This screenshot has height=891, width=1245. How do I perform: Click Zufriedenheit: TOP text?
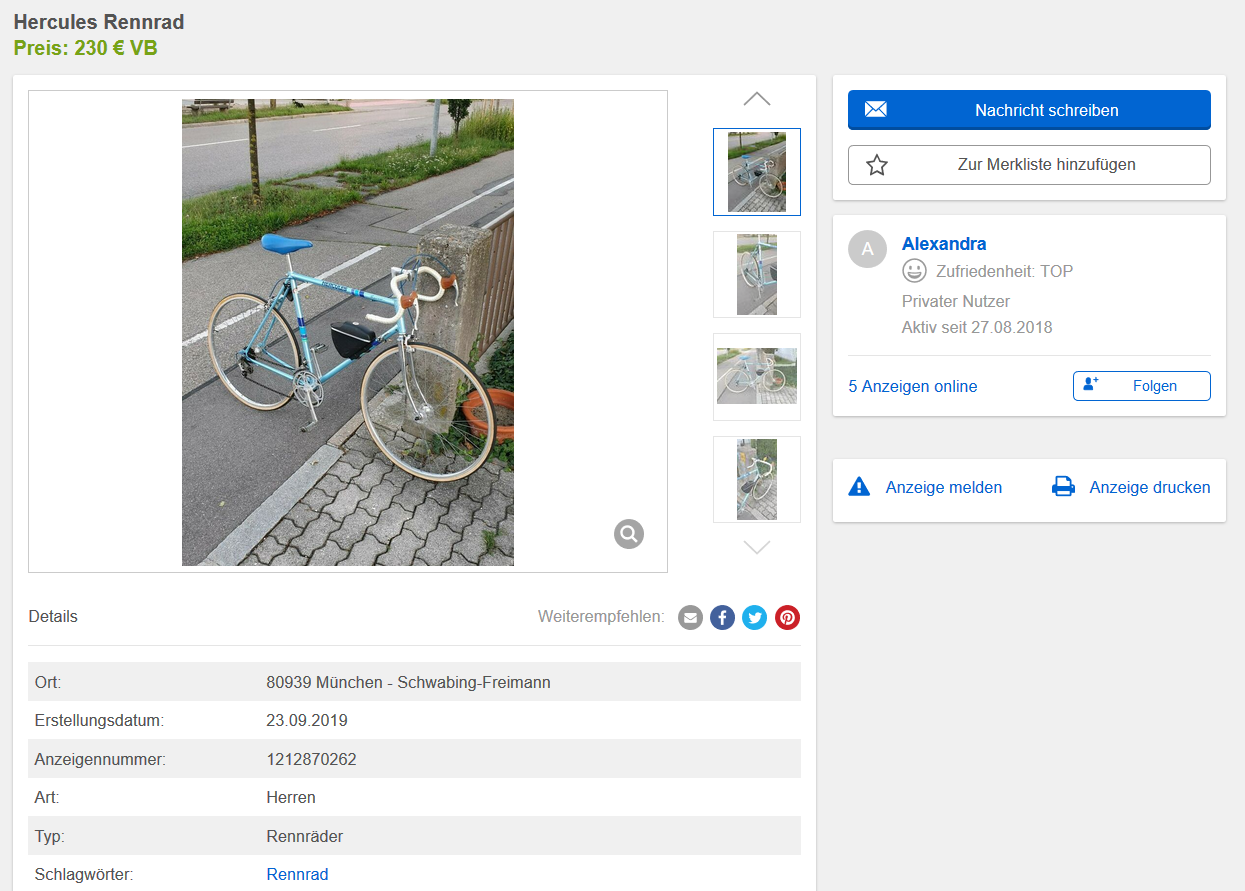pos(1004,271)
